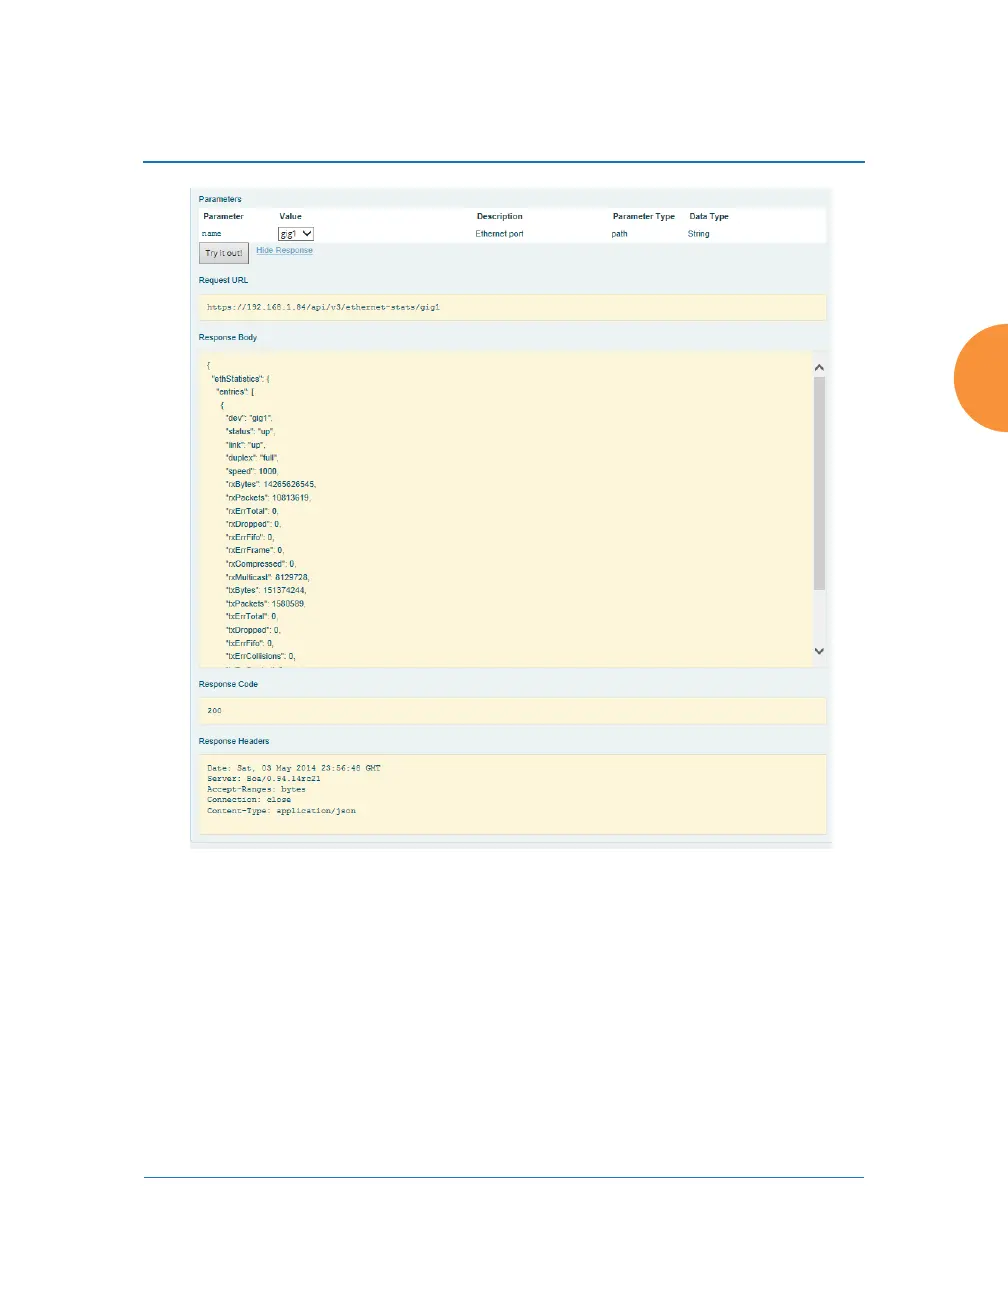Click the response body scroll down arrow

coord(819,651)
